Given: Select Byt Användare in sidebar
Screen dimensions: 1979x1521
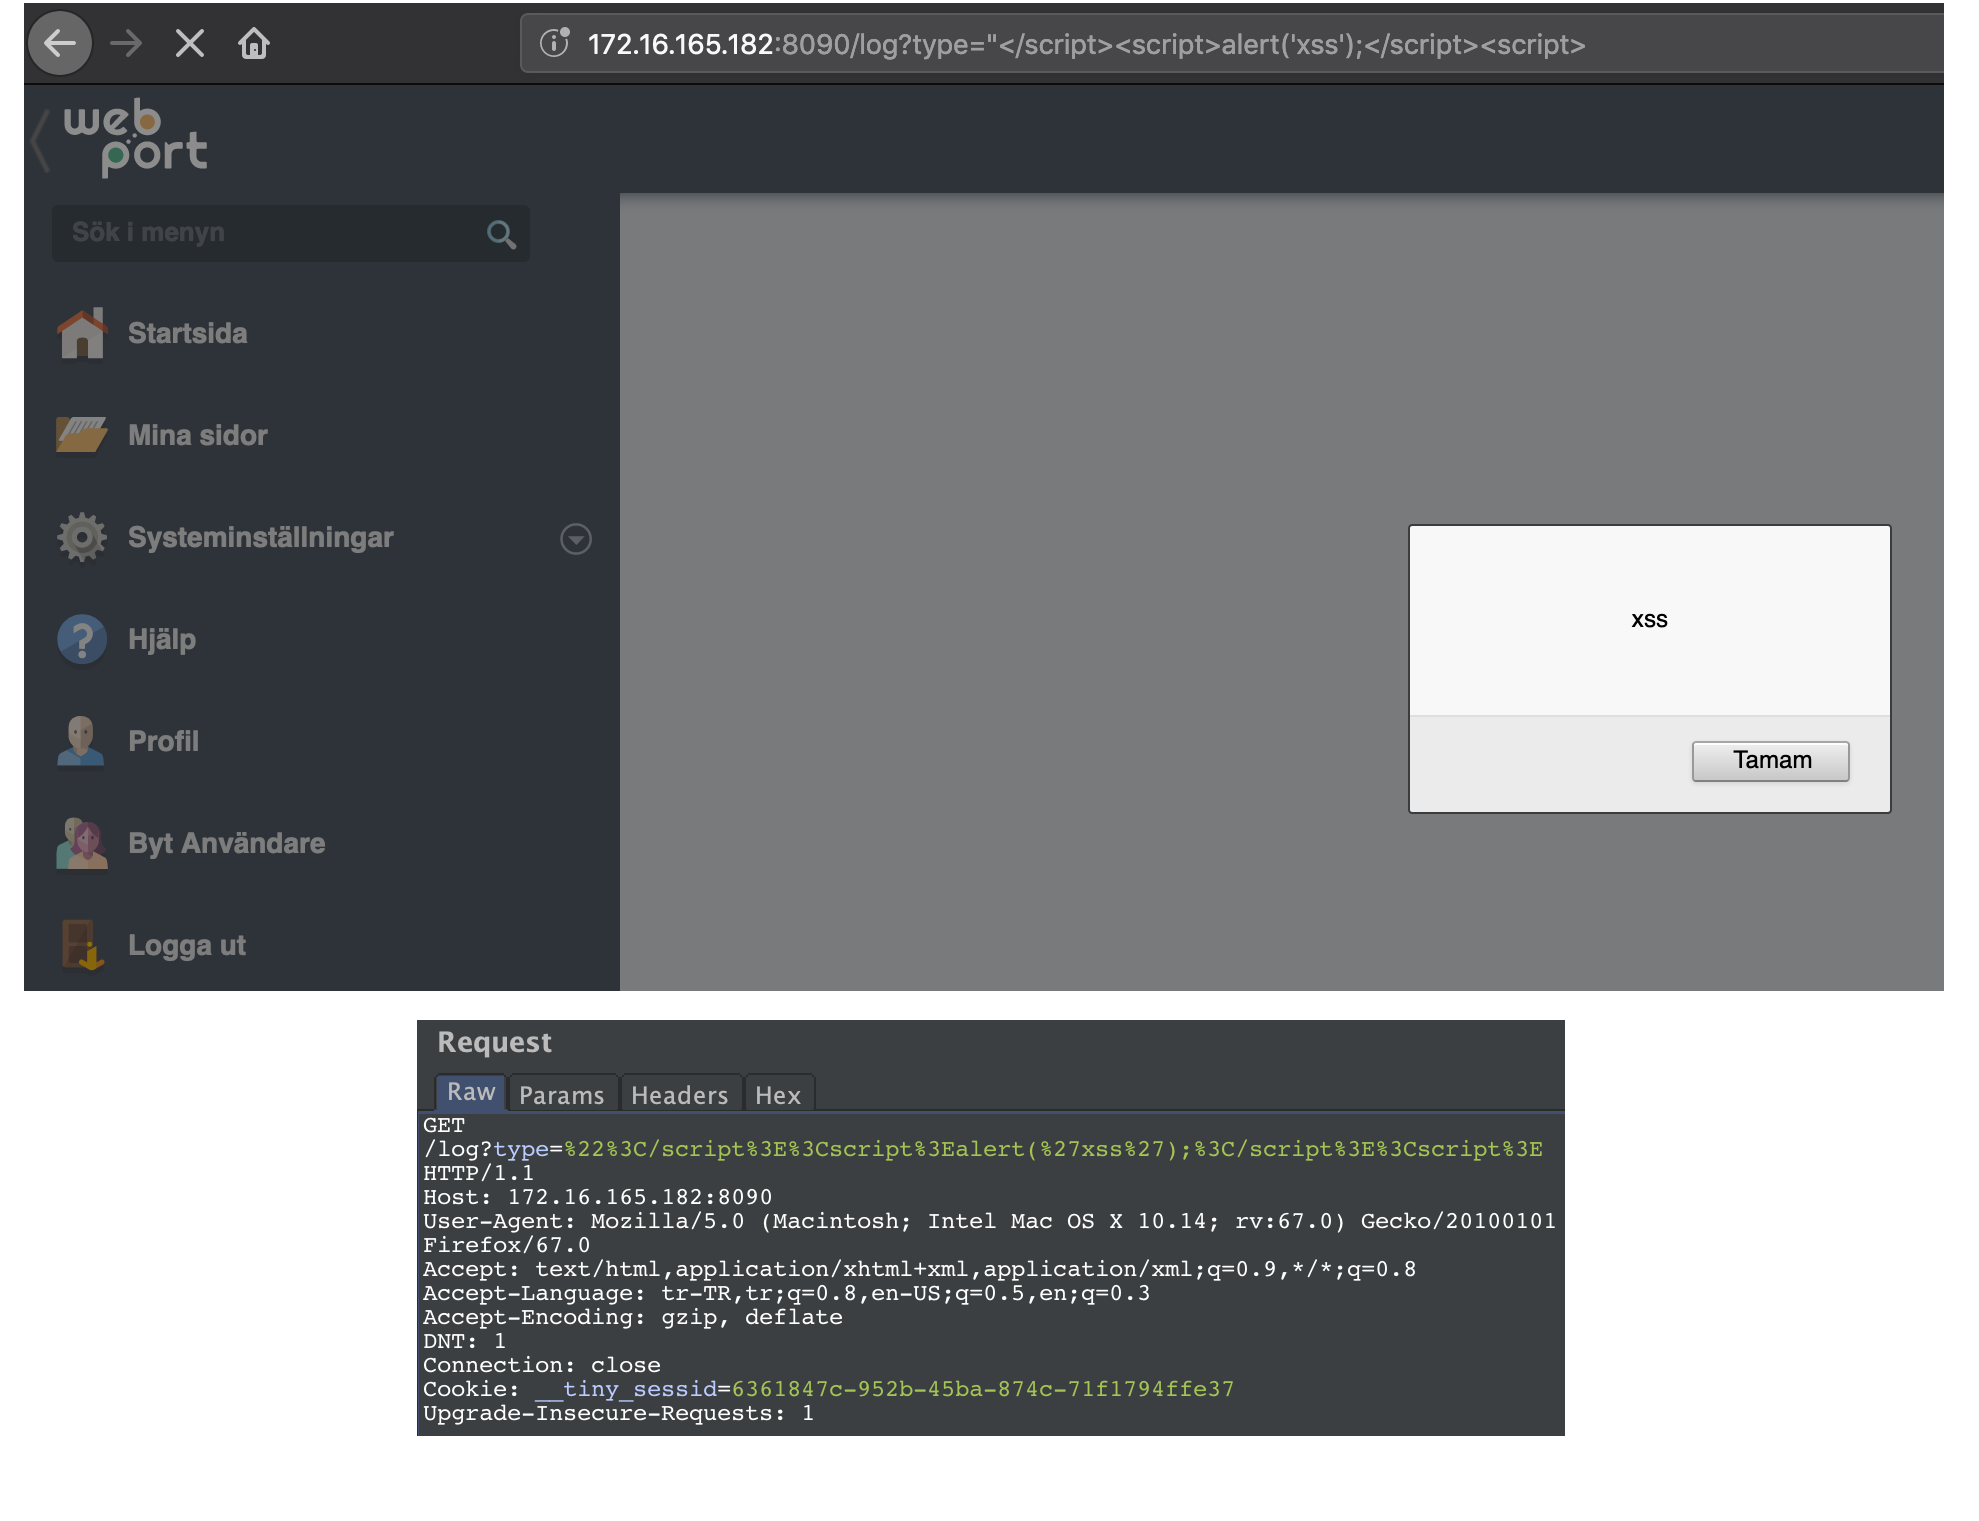Looking at the screenshot, I should pyautogui.click(x=226, y=844).
